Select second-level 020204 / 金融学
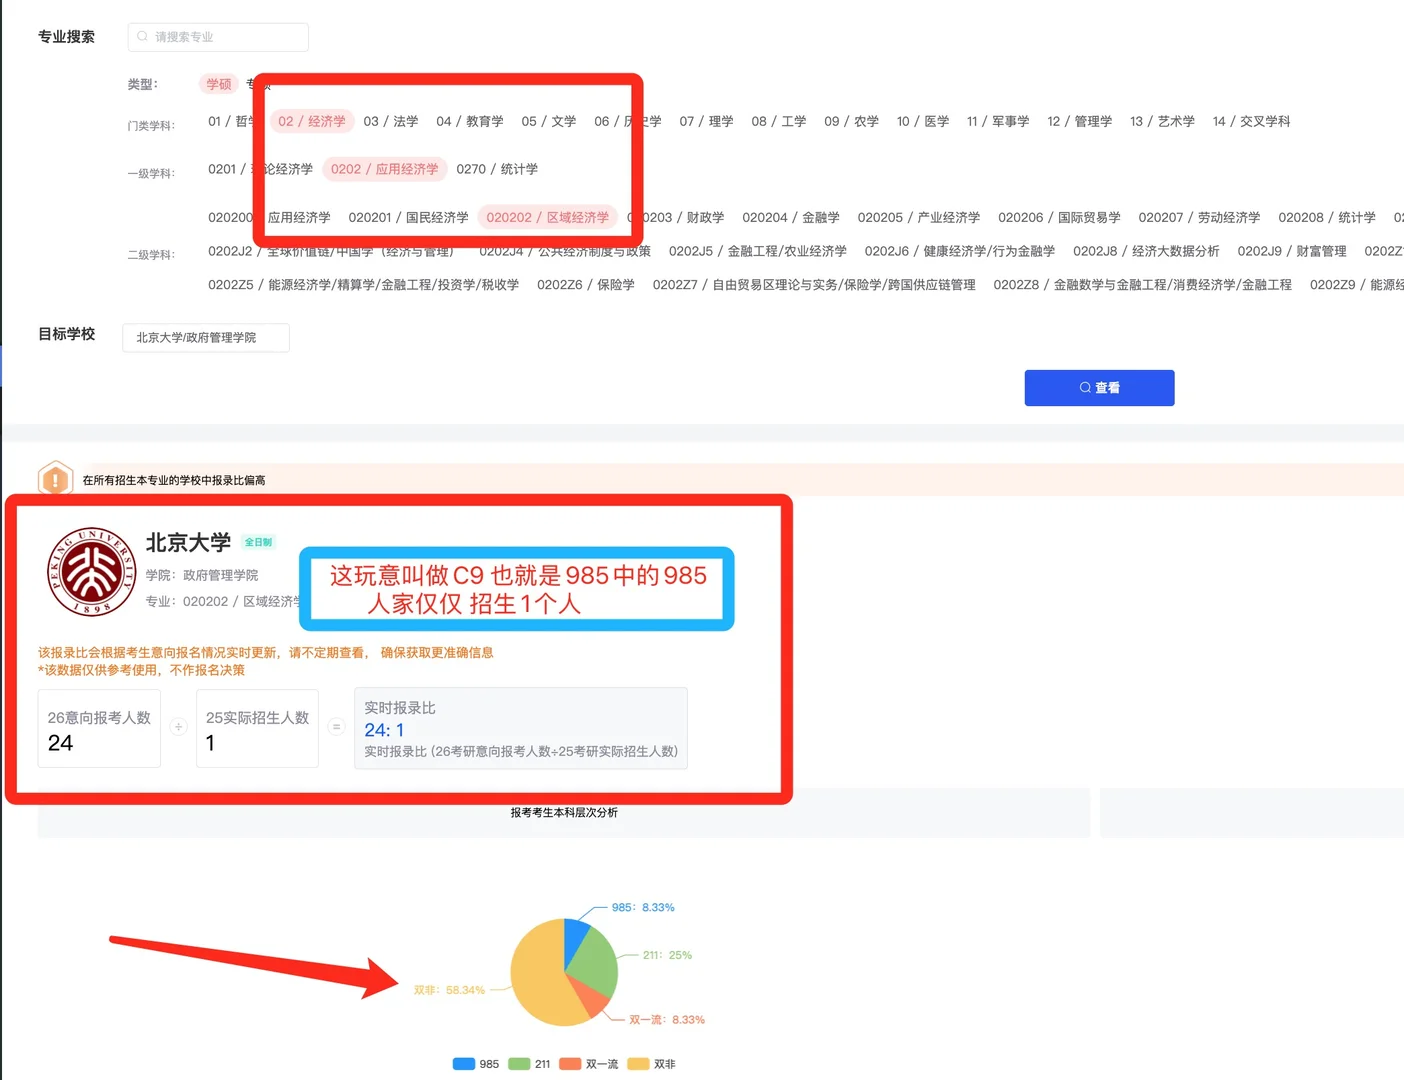This screenshot has height=1080, width=1404. coord(791,217)
